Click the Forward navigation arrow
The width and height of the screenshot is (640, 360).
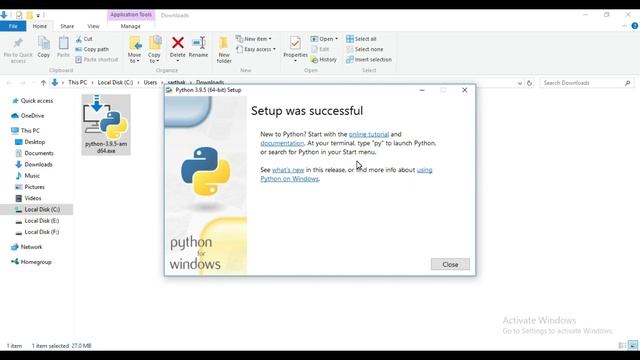(23, 83)
